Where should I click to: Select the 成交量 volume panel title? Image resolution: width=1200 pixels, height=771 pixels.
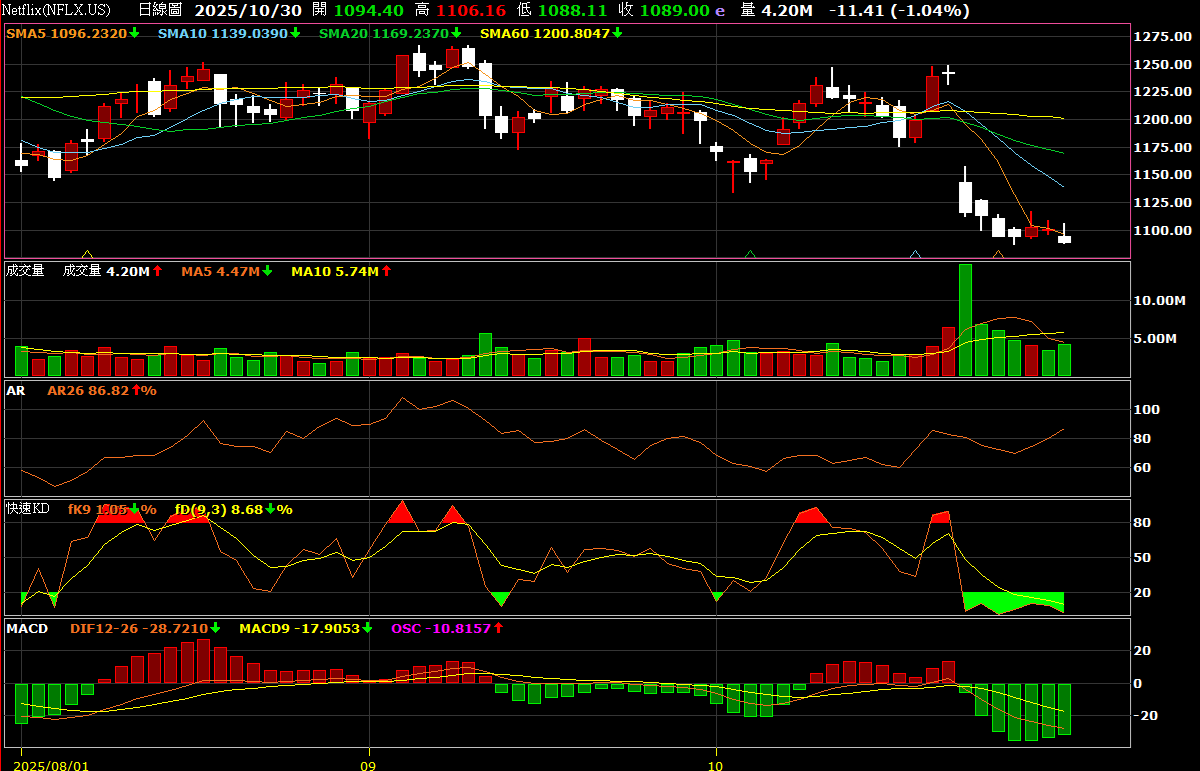tap(25, 271)
